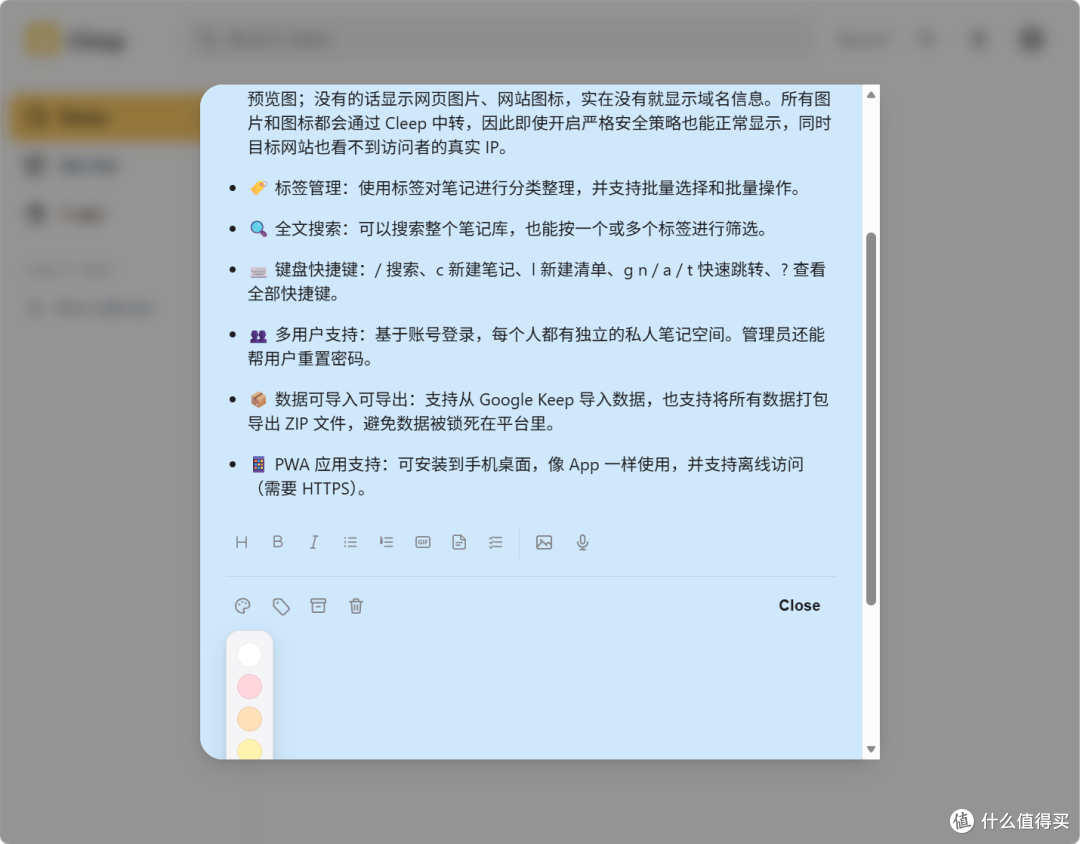Click the text "PWA 应用支持"
1080x844 pixels.
click(326, 464)
